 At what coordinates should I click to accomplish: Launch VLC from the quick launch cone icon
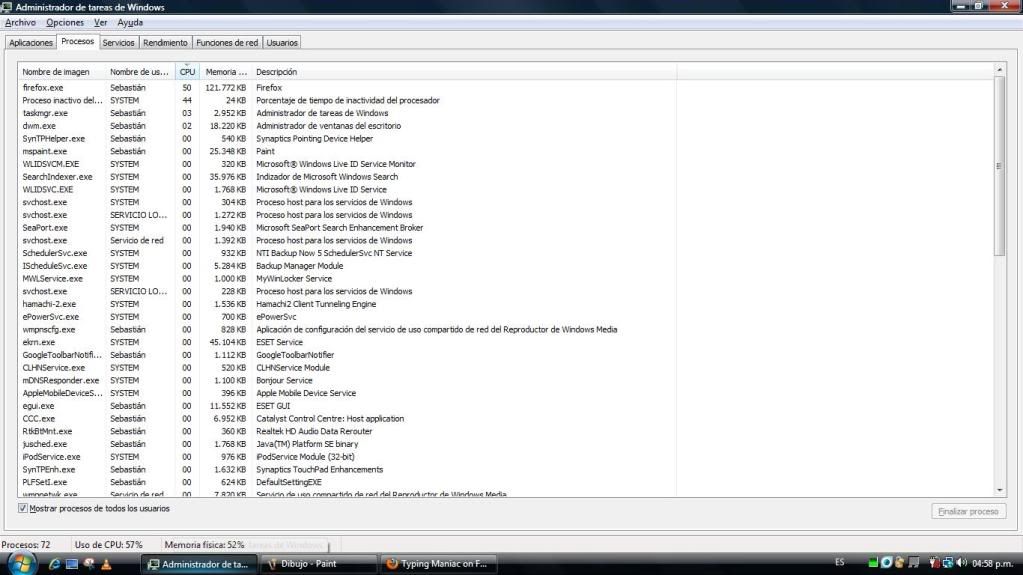(x=106, y=564)
